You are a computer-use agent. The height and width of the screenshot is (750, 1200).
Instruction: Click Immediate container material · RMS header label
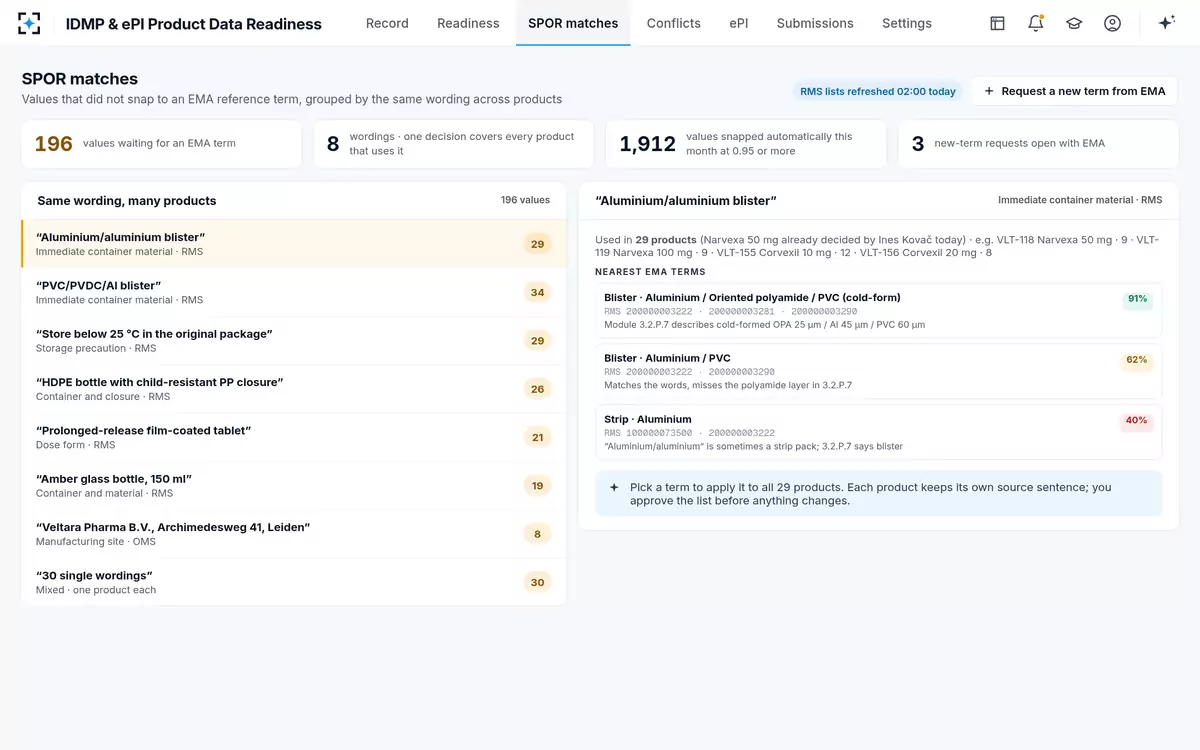tap(1080, 200)
